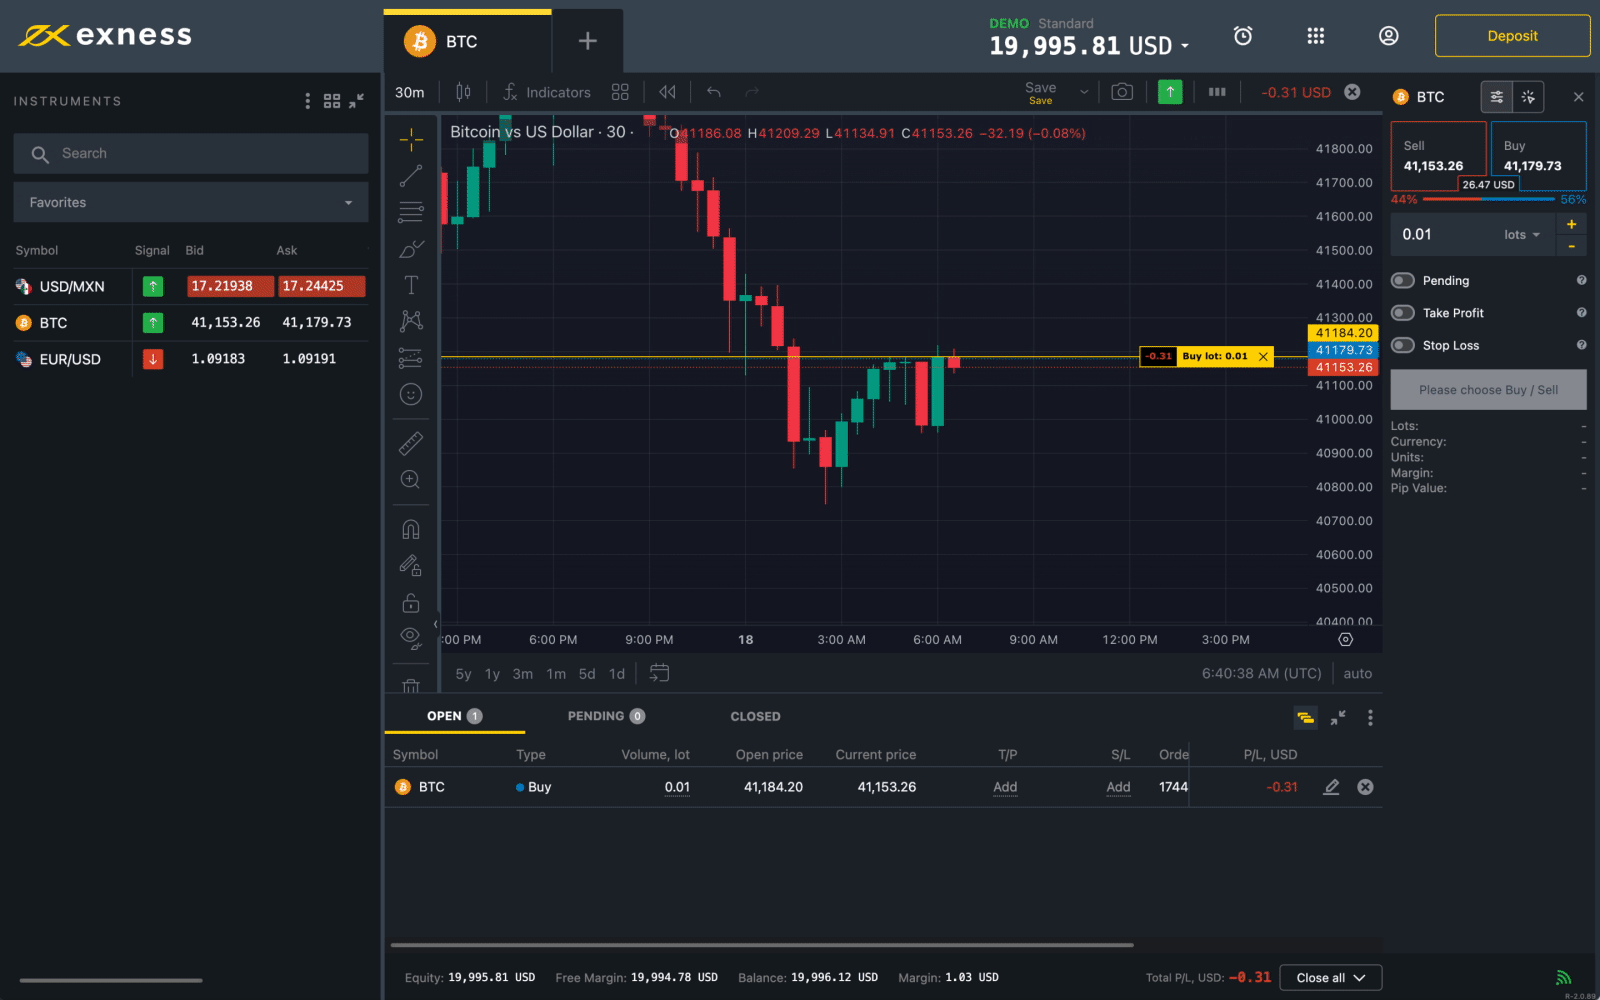
Task: Click the bars icon in chart toolbar
Action: [x=1217, y=92]
